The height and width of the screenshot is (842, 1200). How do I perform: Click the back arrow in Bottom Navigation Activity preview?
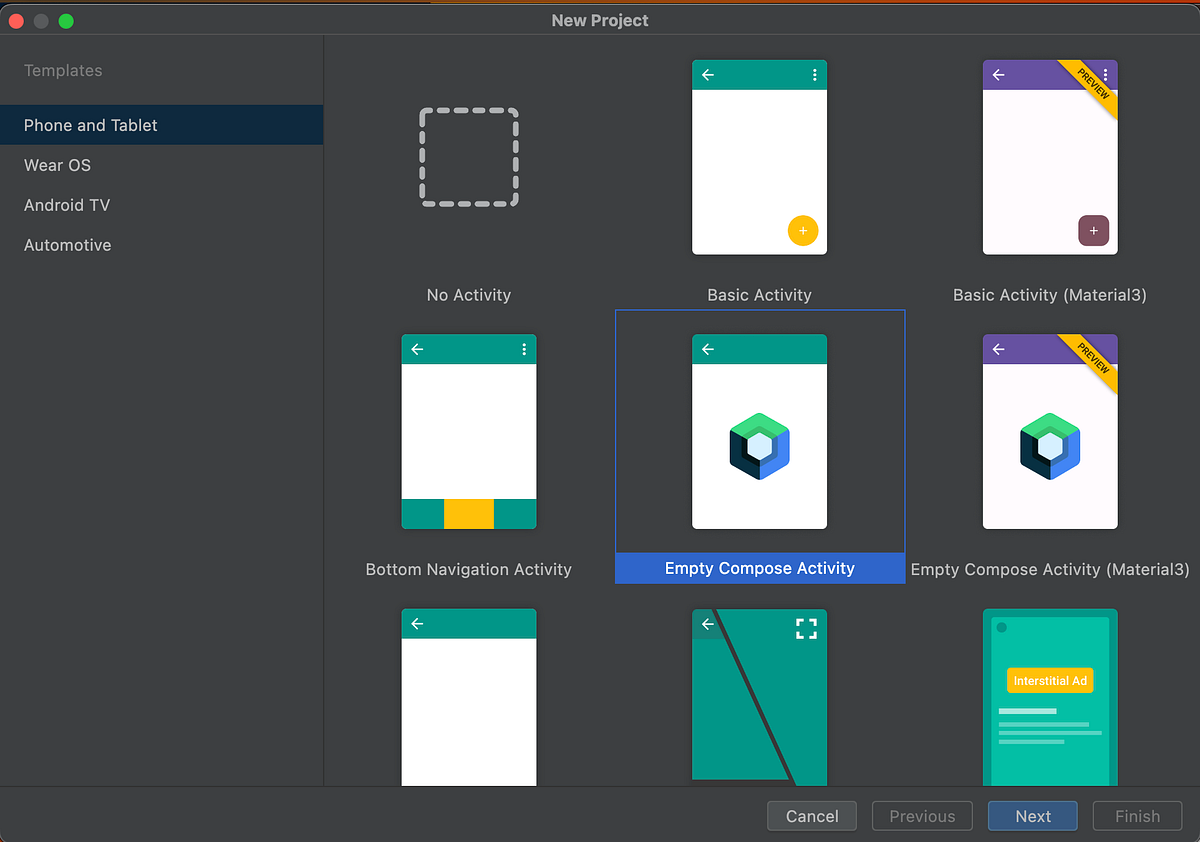(x=417, y=349)
